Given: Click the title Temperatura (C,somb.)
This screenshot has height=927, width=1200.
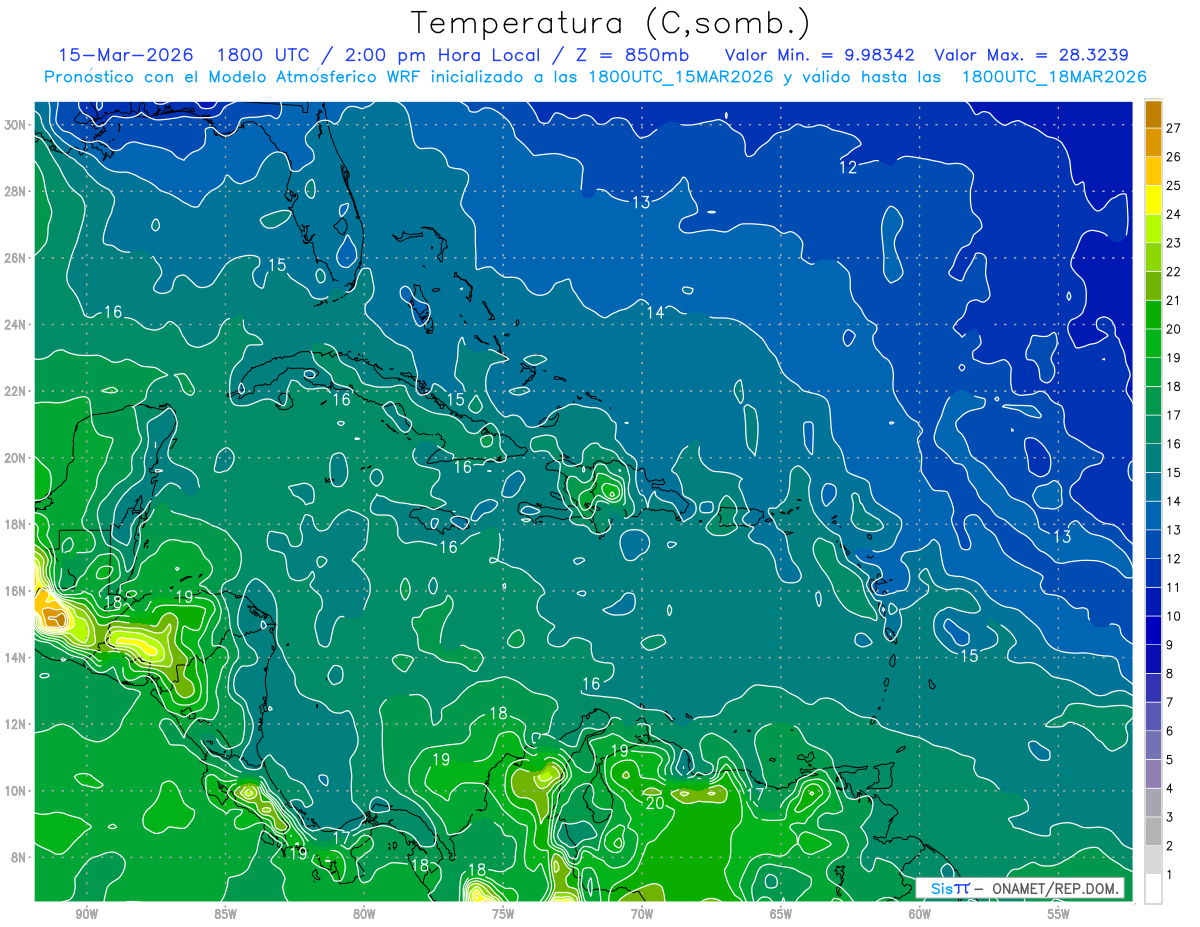Looking at the screenshot, I should 611,23.
